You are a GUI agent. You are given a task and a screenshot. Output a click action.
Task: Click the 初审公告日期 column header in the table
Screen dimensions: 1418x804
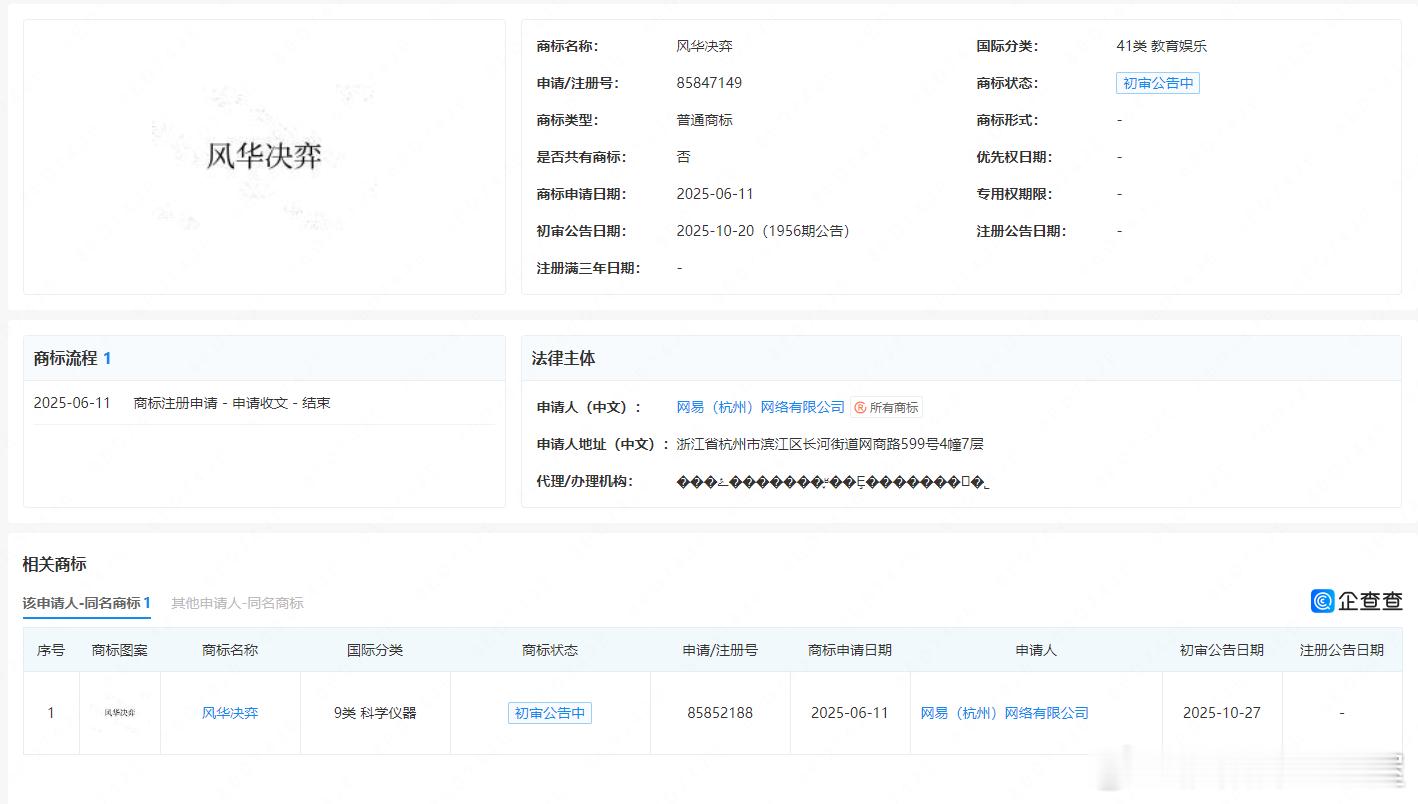point(1221,650)
